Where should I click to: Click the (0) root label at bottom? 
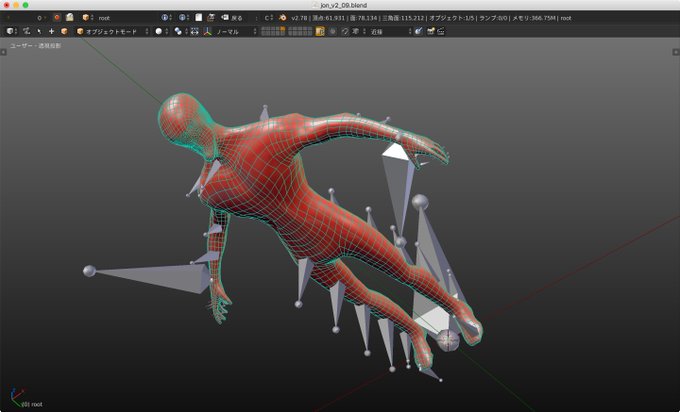click(32, 404)
